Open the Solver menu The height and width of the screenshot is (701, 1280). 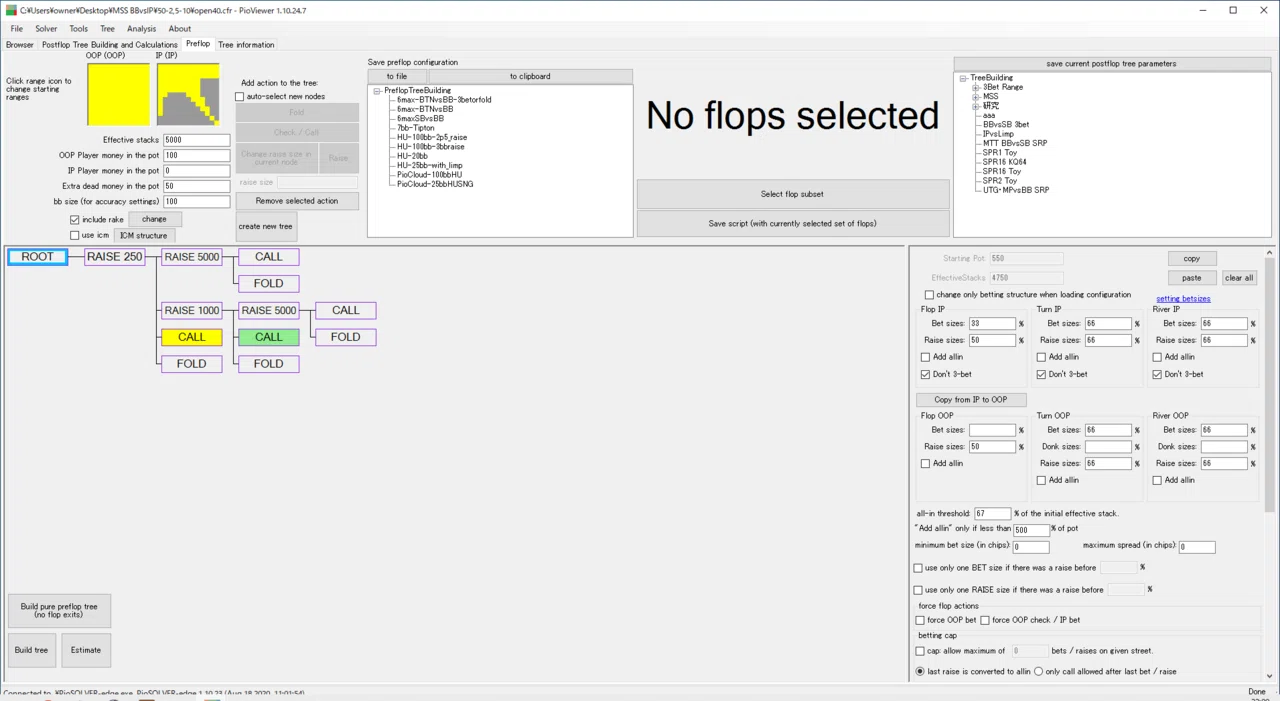click(46, 29)
